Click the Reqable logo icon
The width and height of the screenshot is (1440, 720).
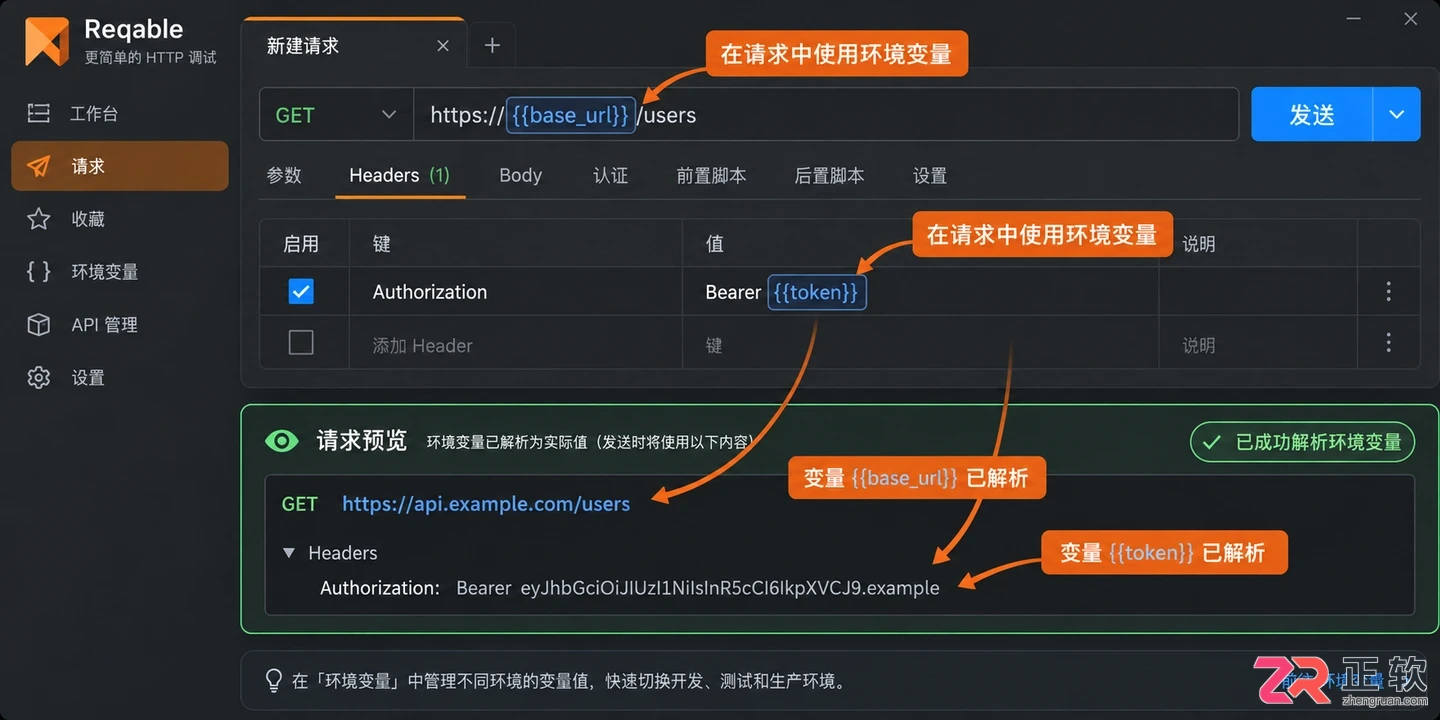click(x=47, y=42)
